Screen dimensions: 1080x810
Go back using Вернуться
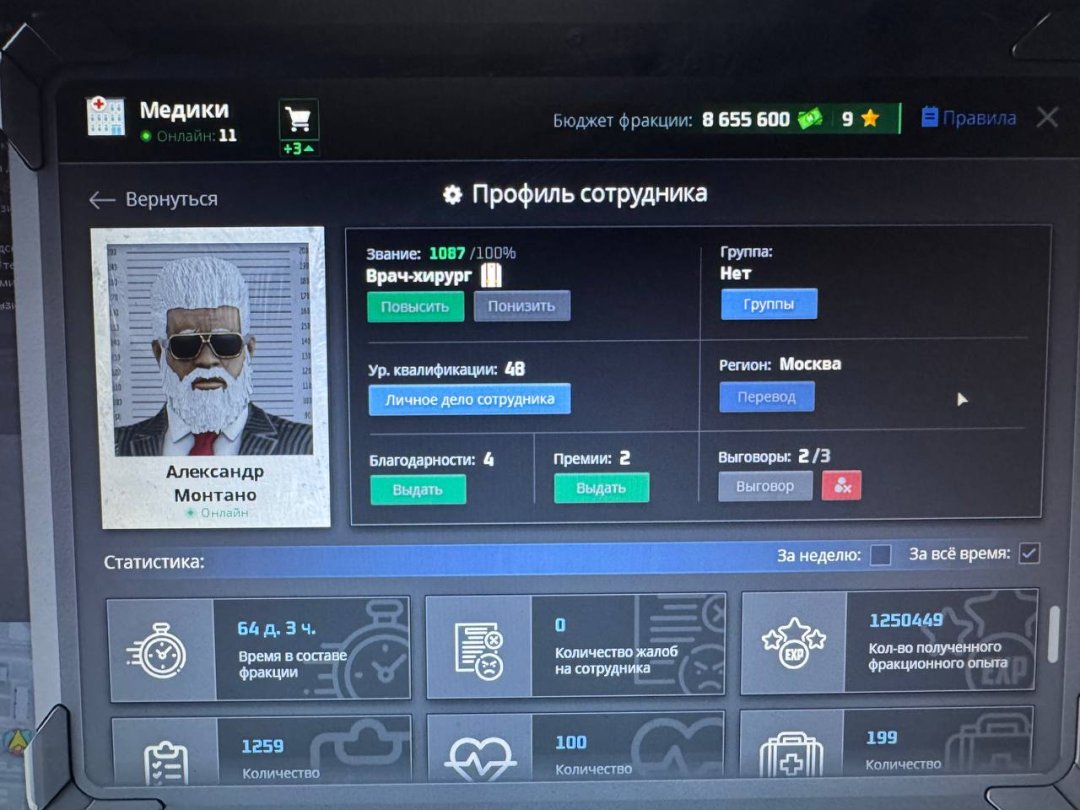(x=153, y=200)
